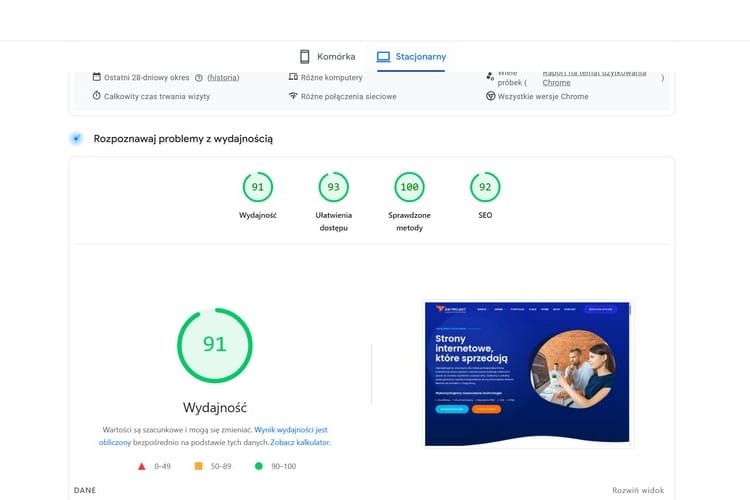Image resolution: width=750 pixels, height=500 pixels.
Task: Click the help icon next to historia
Action: (199, 78)
